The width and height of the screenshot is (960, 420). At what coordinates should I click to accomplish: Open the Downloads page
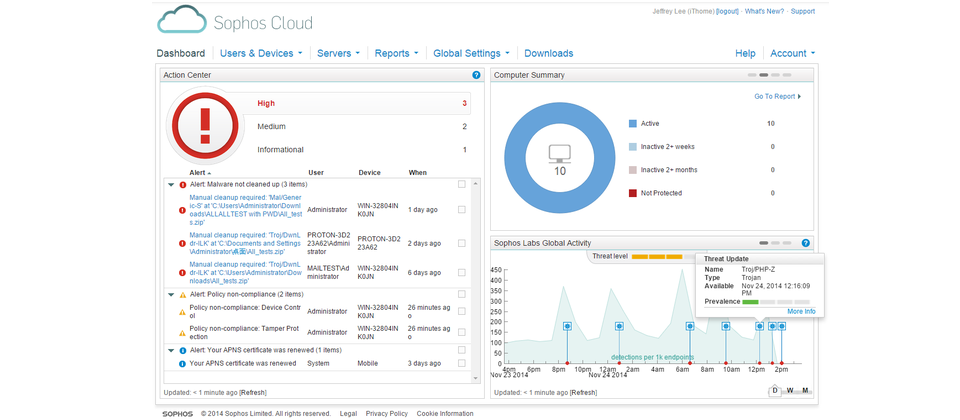point(549,53)
